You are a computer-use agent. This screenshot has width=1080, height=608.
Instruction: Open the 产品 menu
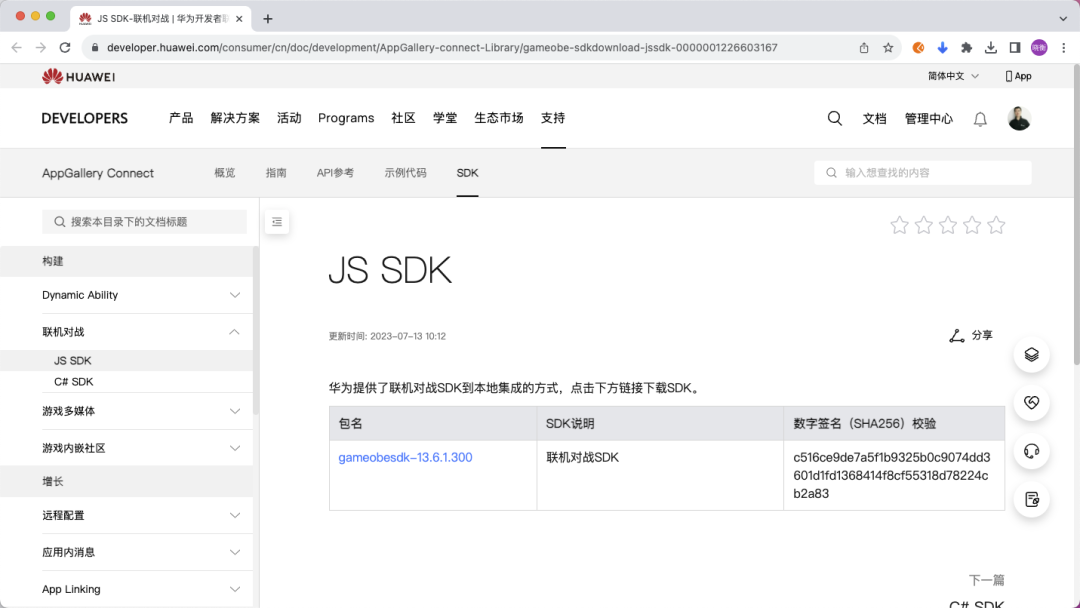click(181, 118)
